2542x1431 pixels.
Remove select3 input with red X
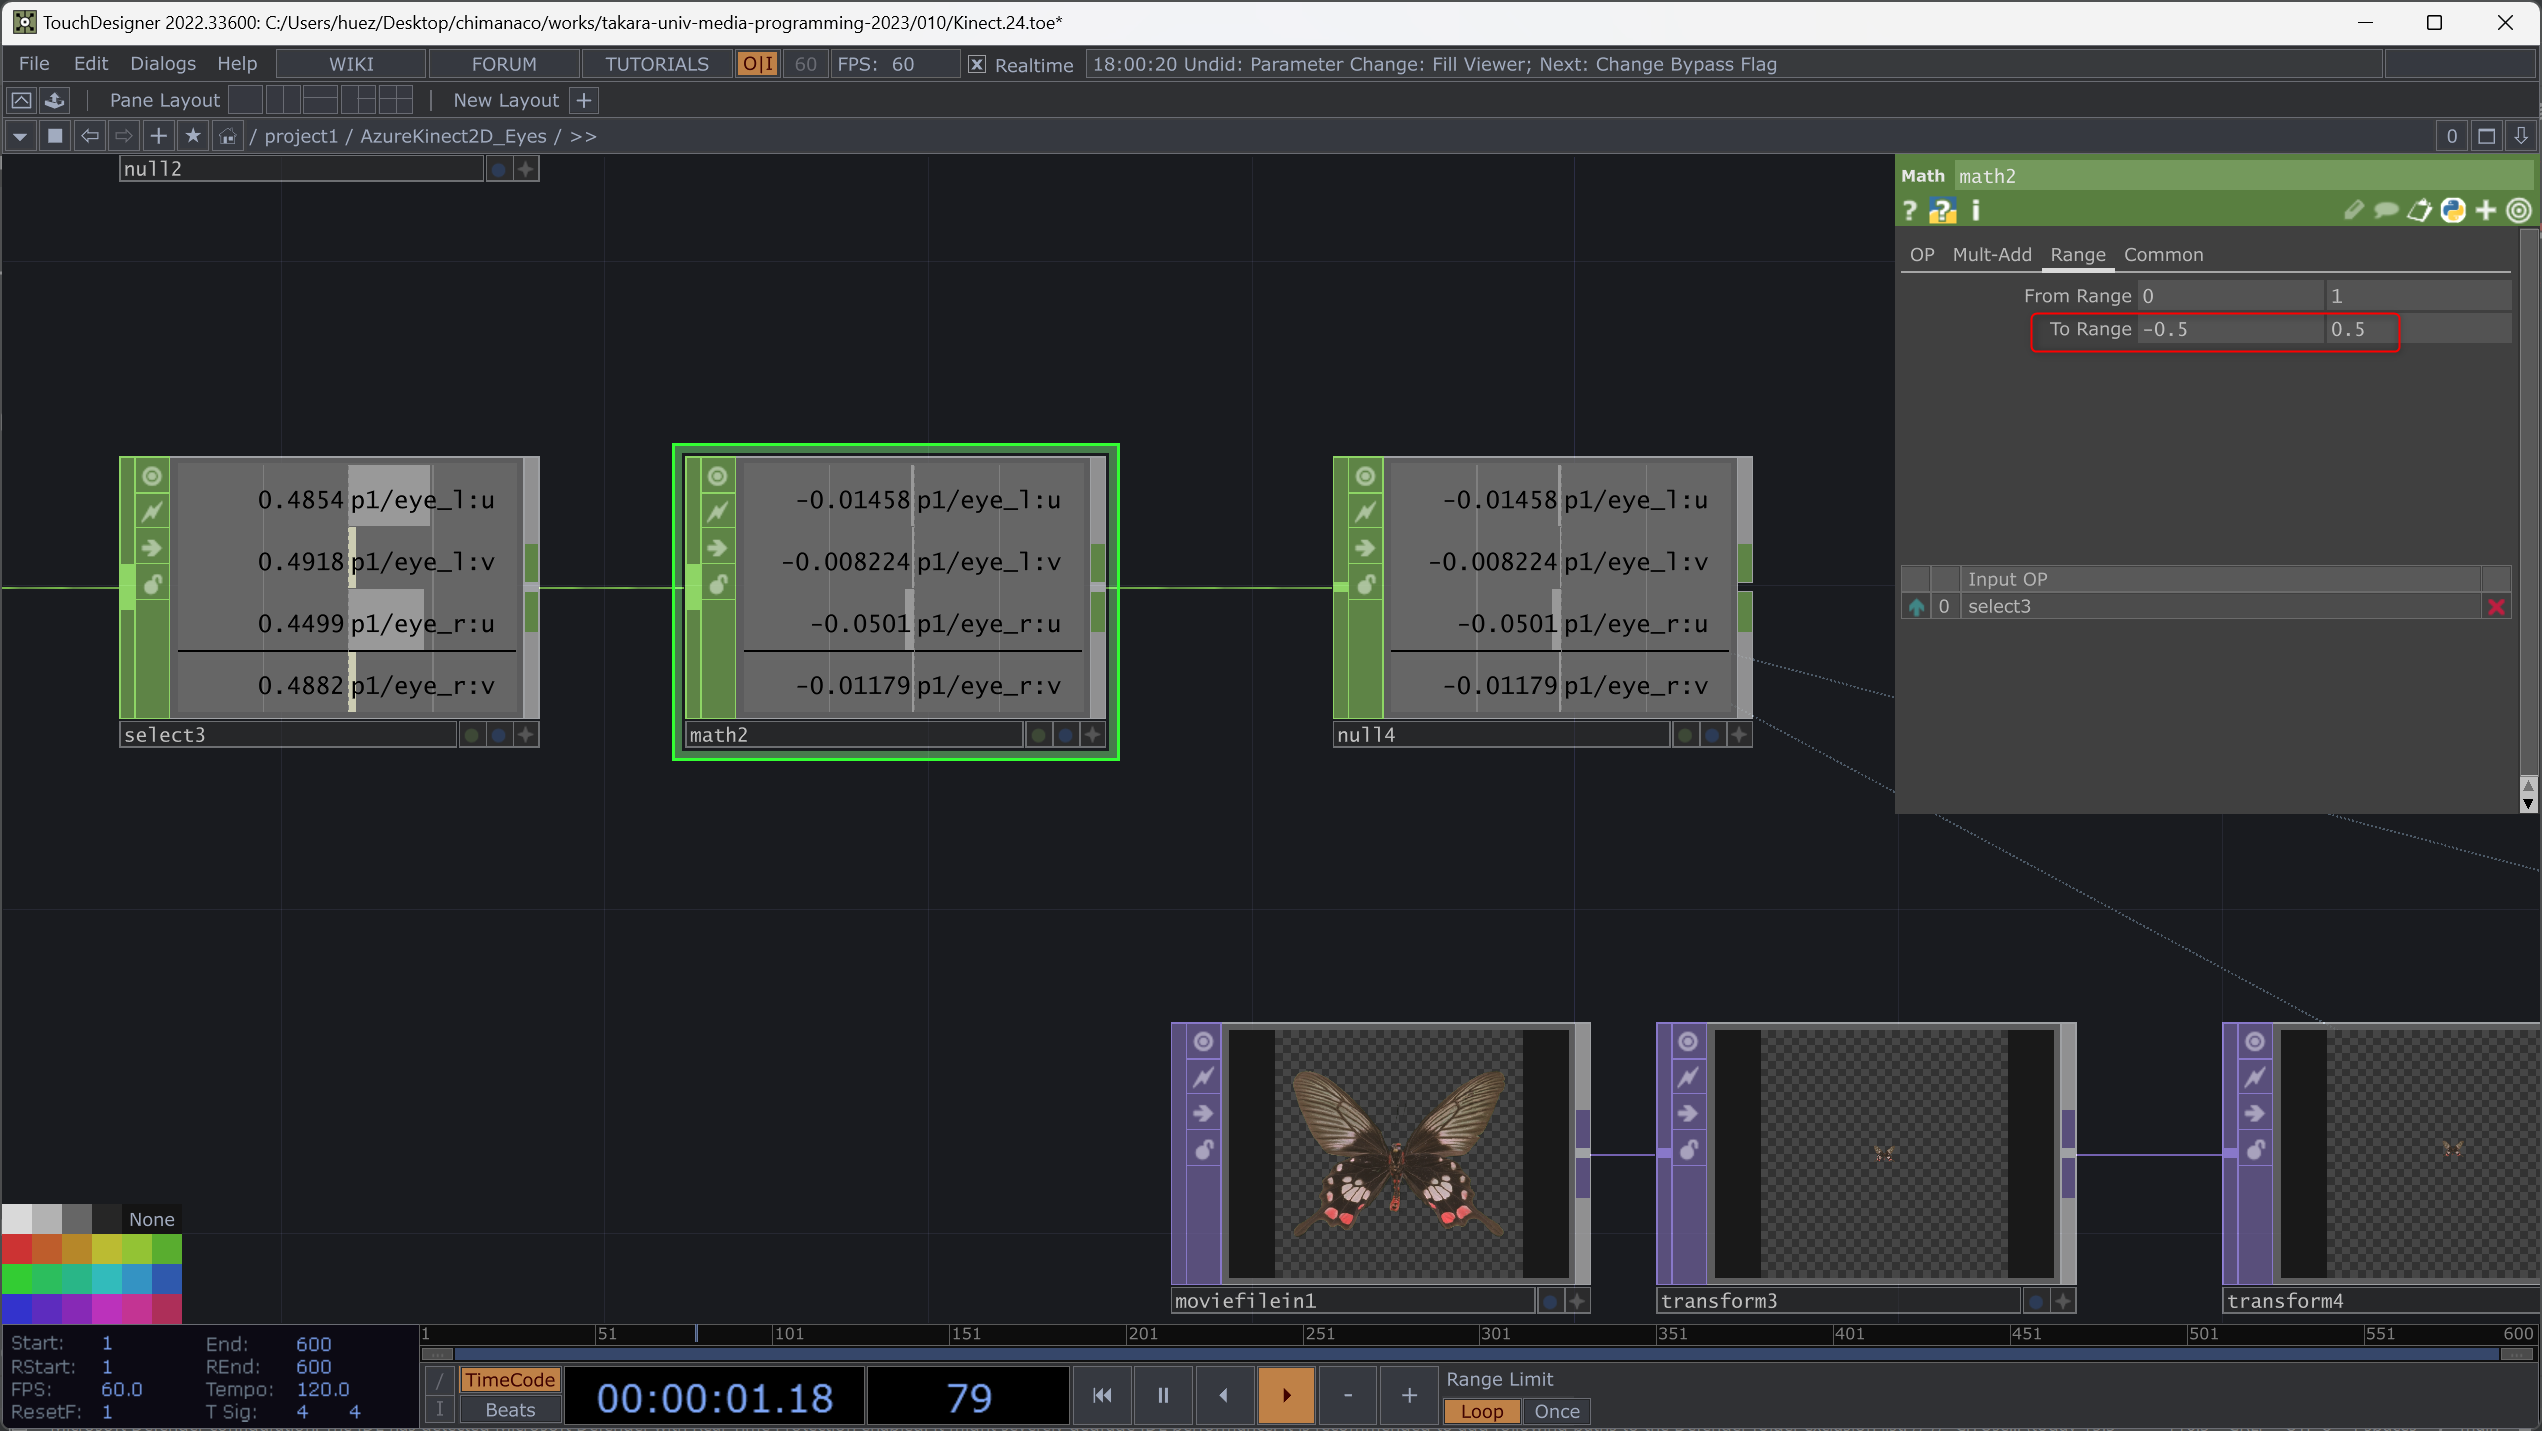(2496, 607)
